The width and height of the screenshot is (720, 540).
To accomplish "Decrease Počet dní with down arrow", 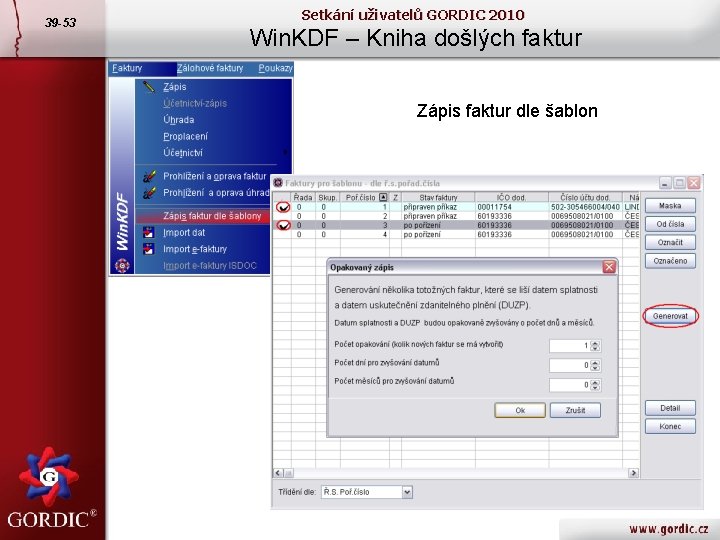I will click(x=595, y=368).
